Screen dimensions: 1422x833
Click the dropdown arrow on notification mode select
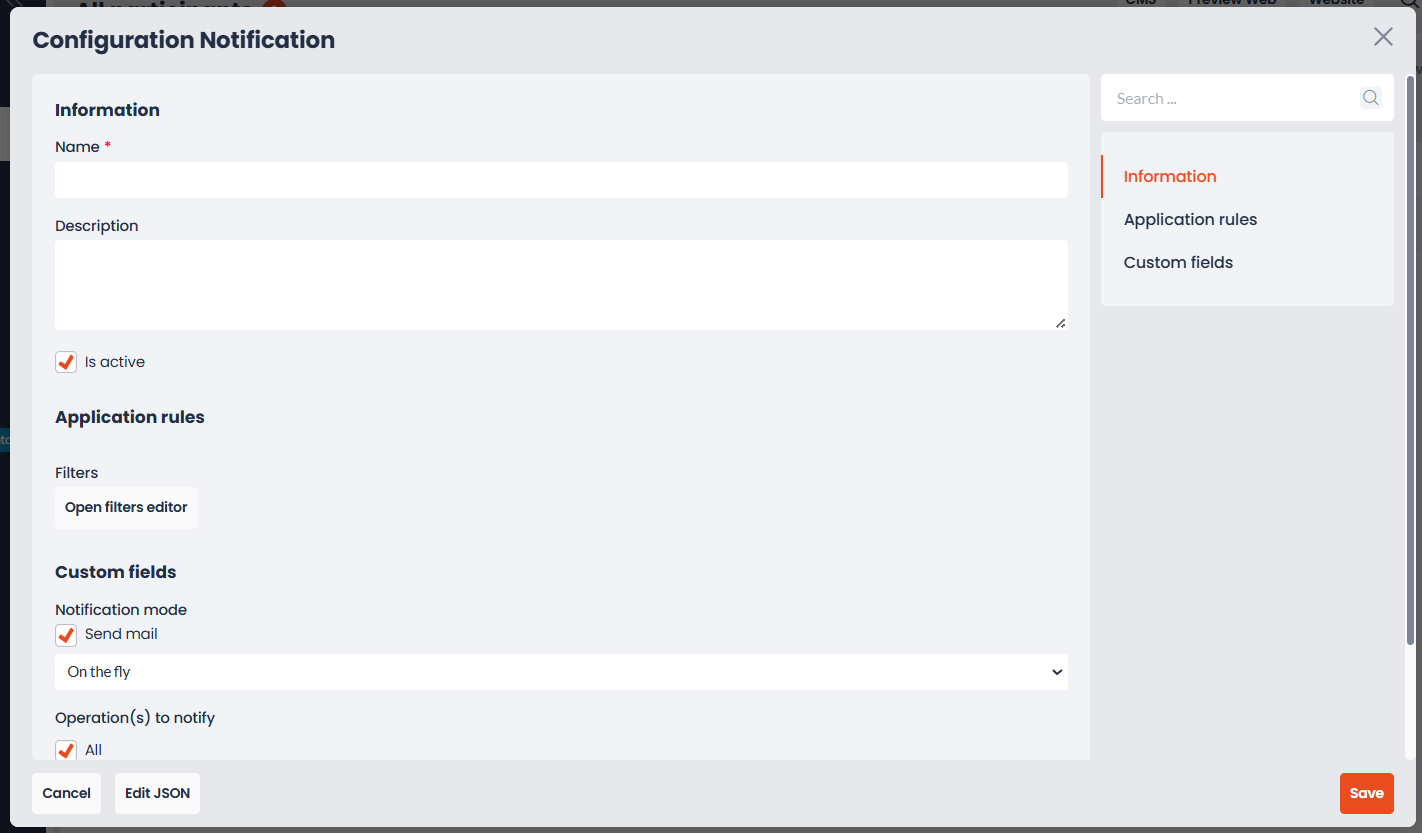[1057, 672]
